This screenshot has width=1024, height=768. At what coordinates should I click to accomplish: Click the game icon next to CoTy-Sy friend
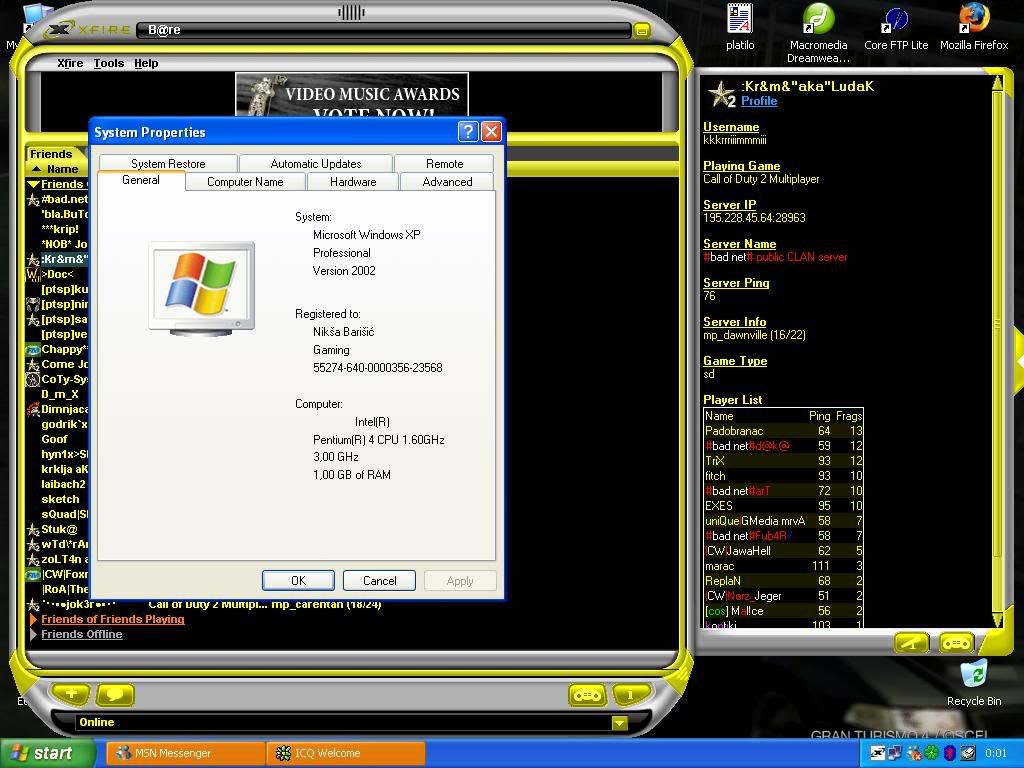click(x=33, y=379)
